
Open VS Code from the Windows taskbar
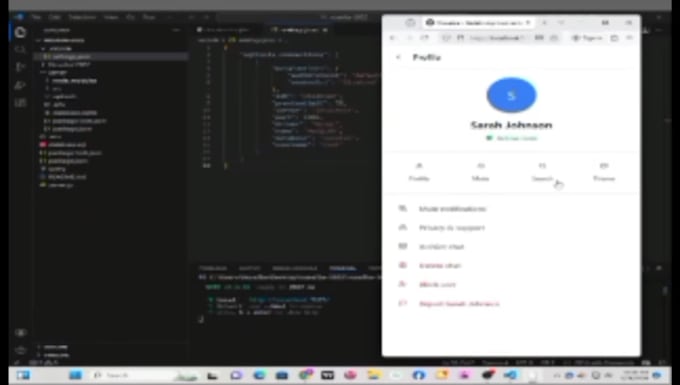point(511,375)
